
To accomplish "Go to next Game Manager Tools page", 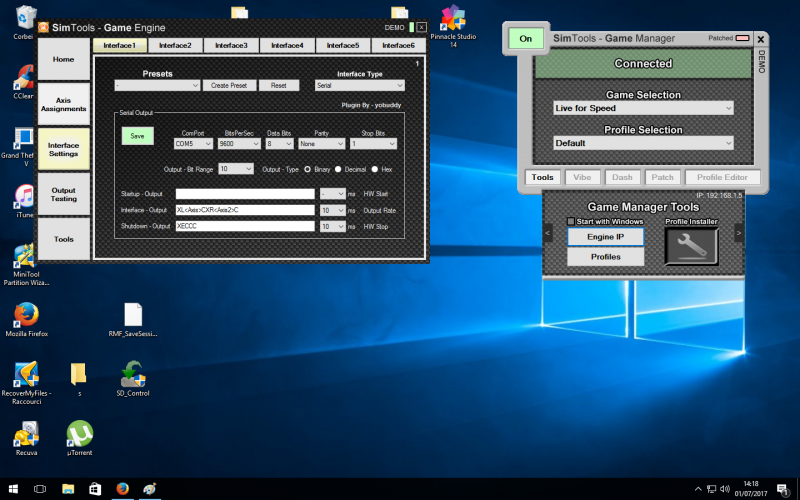I will click(x=739, y=233).
